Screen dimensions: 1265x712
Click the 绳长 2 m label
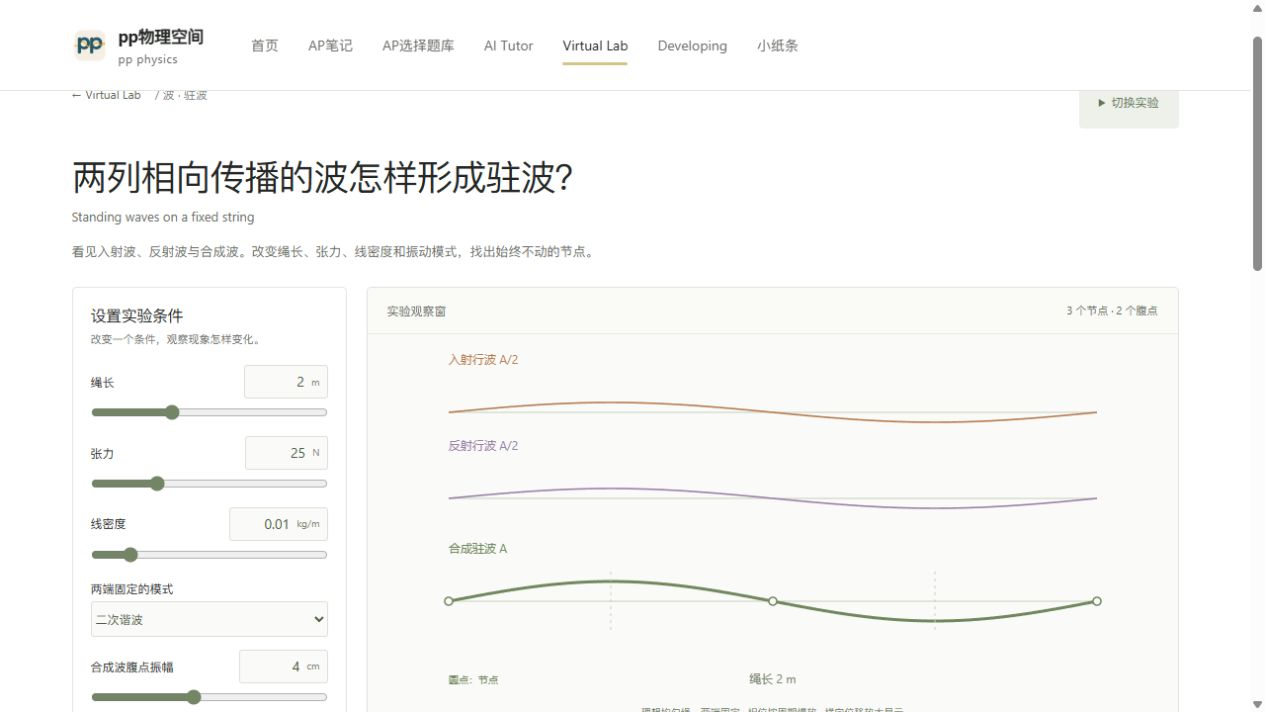(x=773, y=679)
